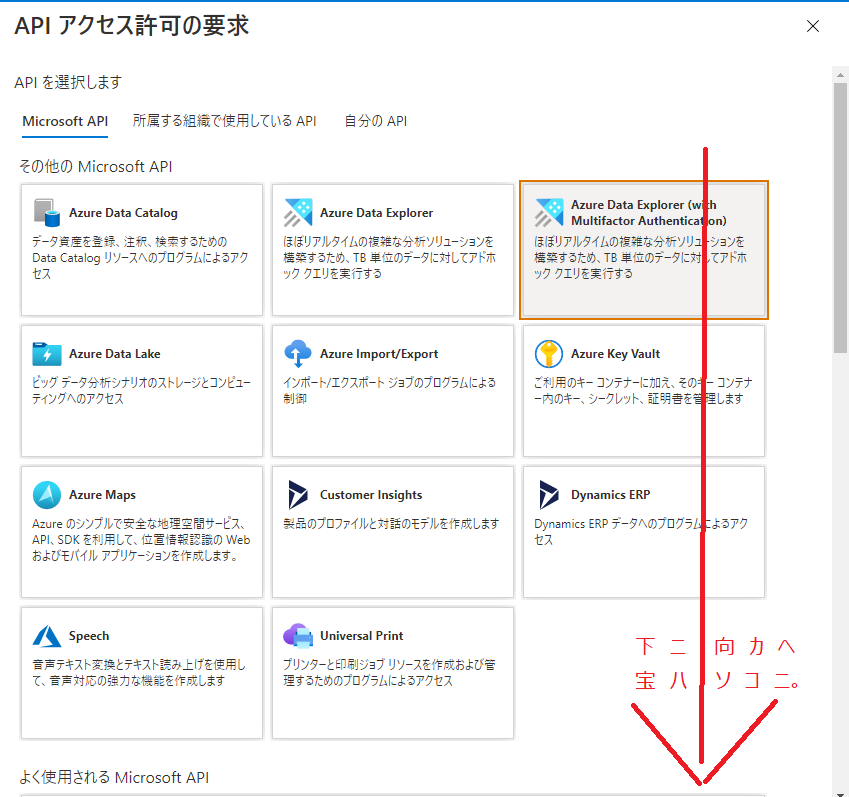Close the API アクセス許可の要求 dialog
The height and width of the screenshot is (797, 849).
tap(813, 26)
